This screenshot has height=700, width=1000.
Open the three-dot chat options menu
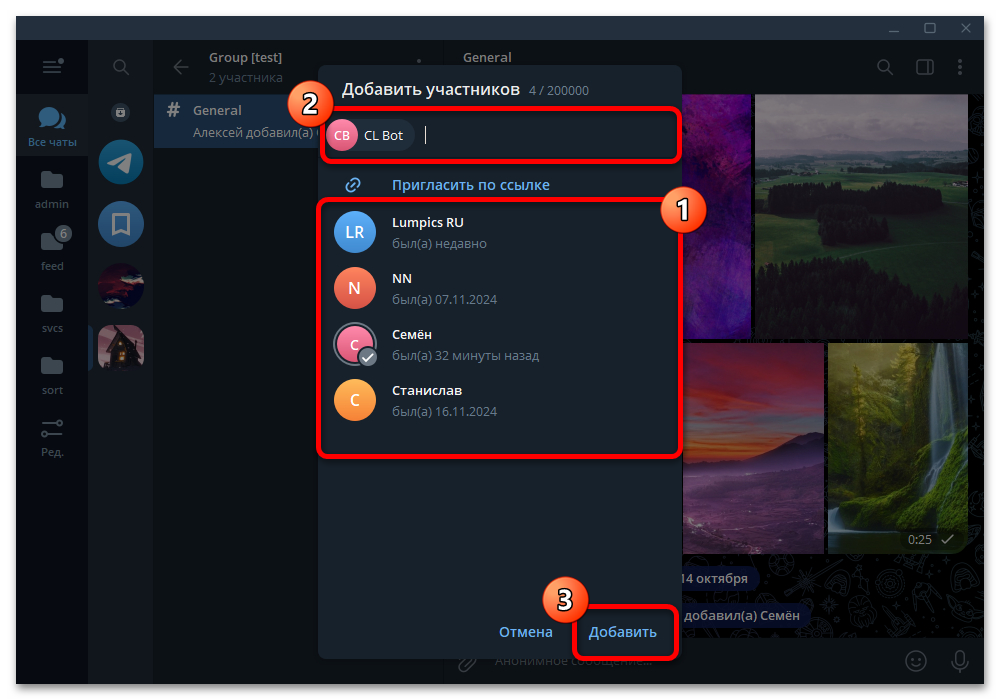coord(960,67)
